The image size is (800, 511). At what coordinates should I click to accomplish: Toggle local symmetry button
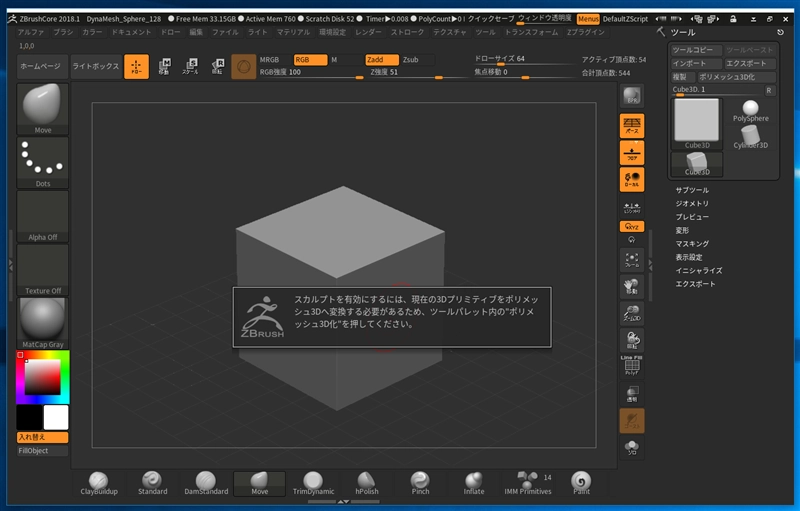[x=632, y=180]
